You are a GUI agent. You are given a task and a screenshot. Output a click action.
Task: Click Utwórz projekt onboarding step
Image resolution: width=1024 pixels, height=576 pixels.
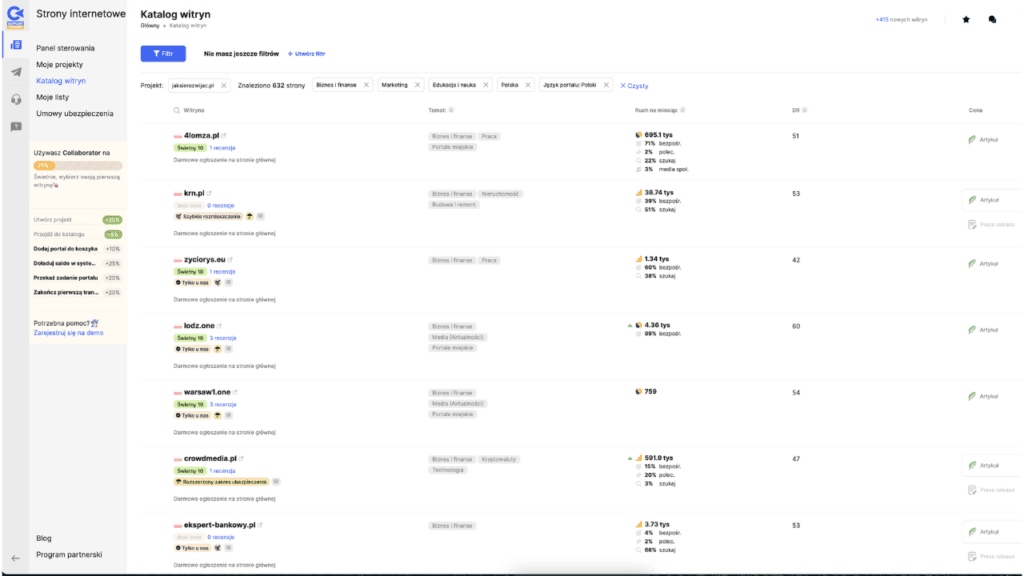[78, 220]
